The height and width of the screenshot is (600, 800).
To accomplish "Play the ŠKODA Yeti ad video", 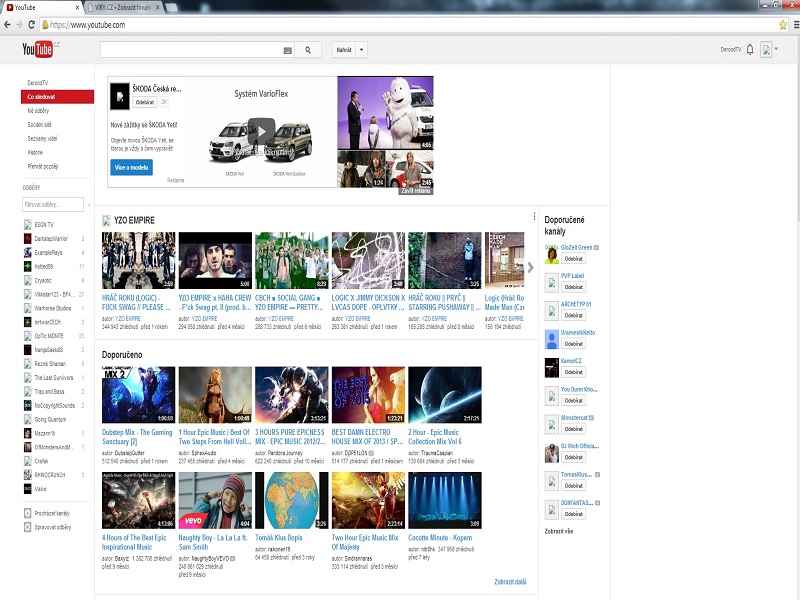I will click(261, 131).
